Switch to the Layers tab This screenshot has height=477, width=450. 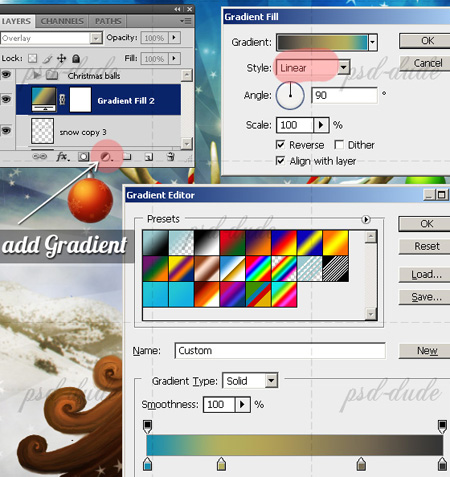coord(16,21)
